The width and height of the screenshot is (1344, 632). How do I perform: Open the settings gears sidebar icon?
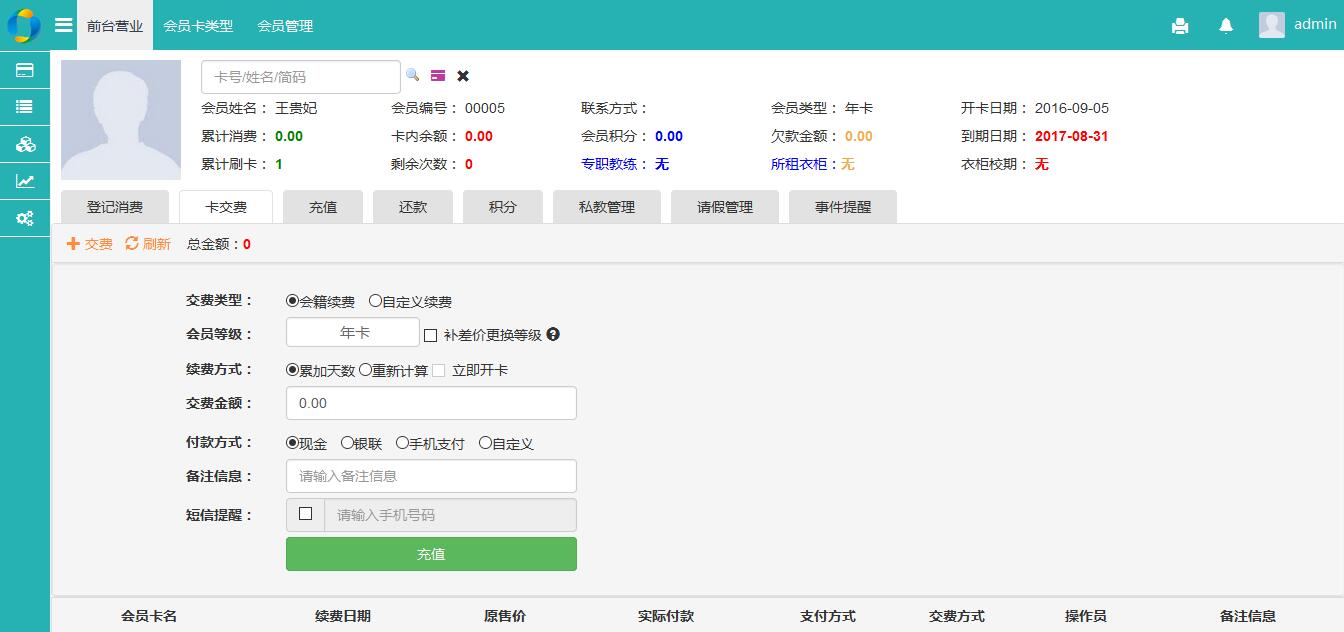25,218
